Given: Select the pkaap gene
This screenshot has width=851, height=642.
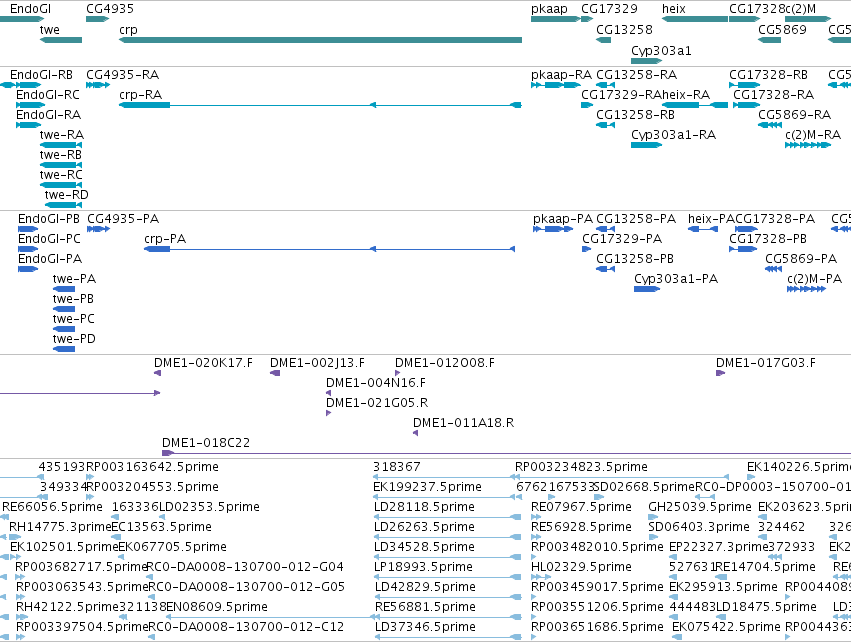Looking at the screenshot, I should coord(555,19).
